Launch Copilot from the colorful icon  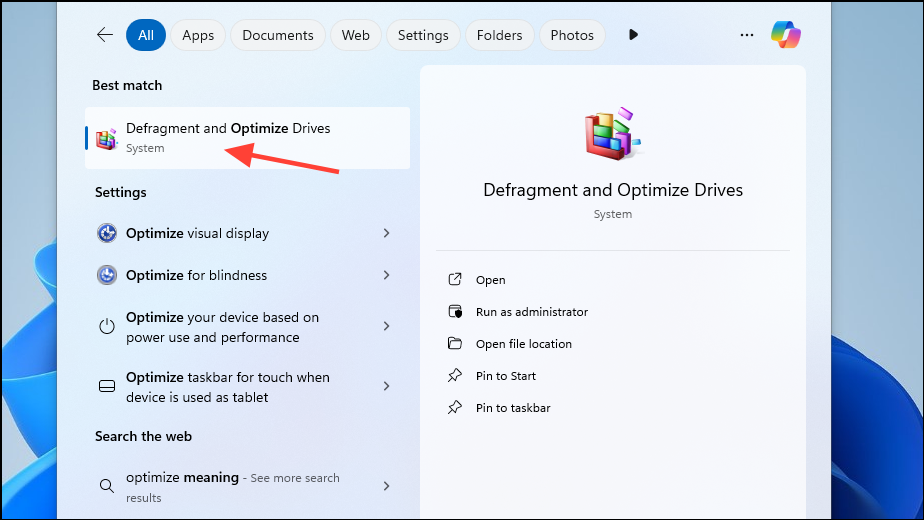click(786, 35)
